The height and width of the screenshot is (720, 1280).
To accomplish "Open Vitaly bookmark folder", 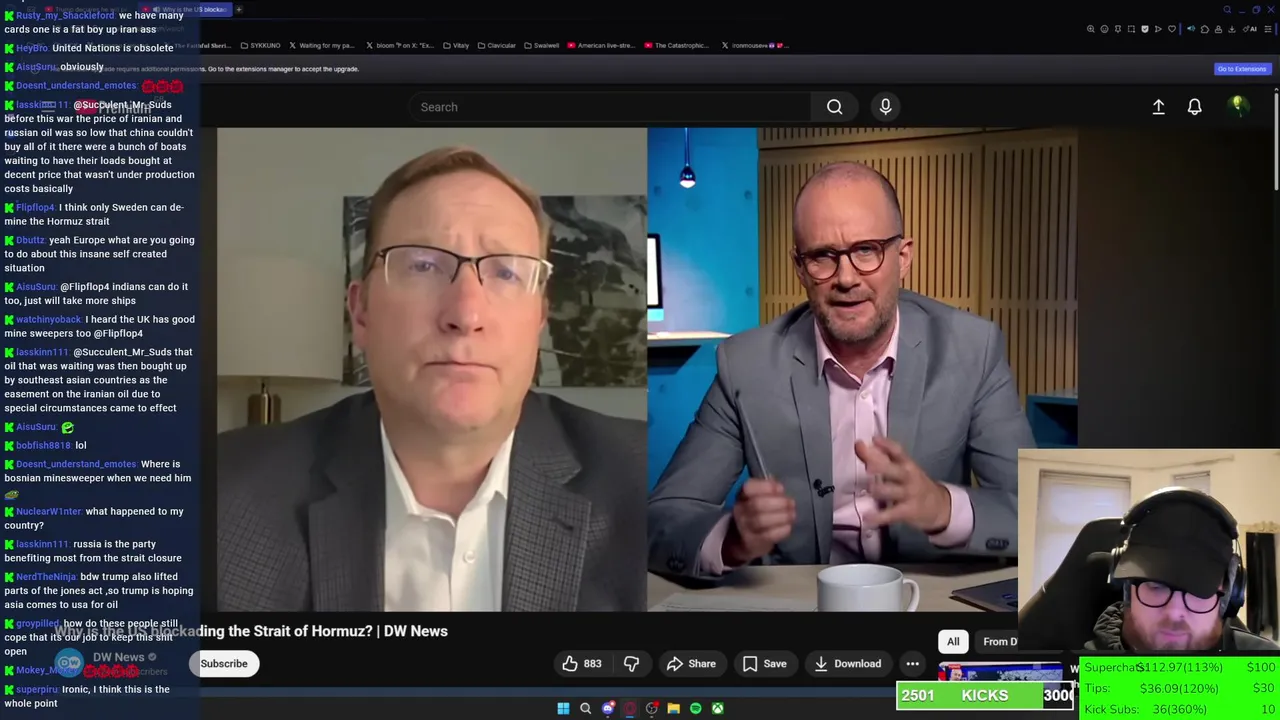I will coord(456,45).
